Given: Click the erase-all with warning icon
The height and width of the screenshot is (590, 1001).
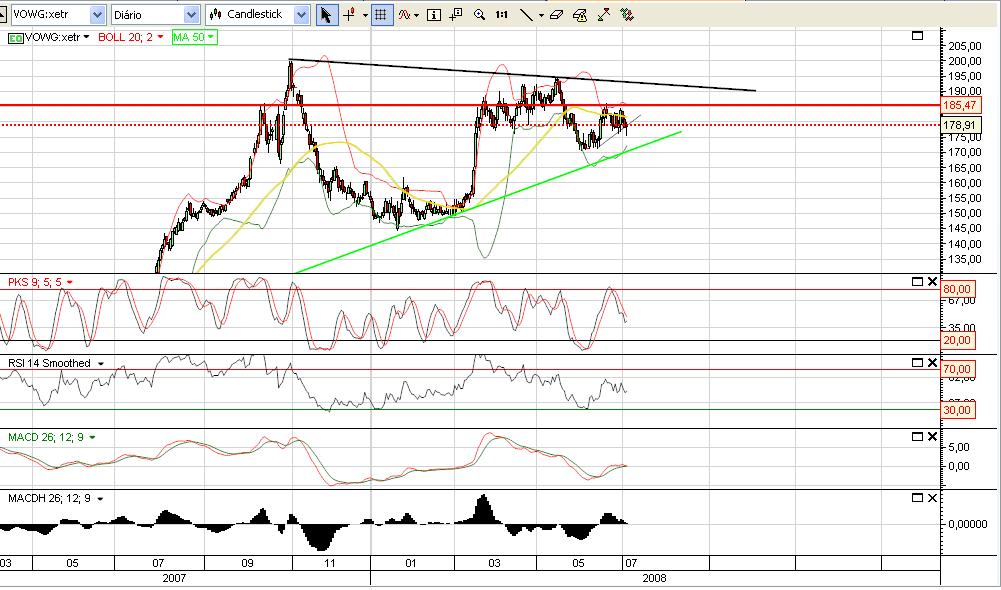Looking at the screenshot, I should pyautogui.click(x=580, y=14).
